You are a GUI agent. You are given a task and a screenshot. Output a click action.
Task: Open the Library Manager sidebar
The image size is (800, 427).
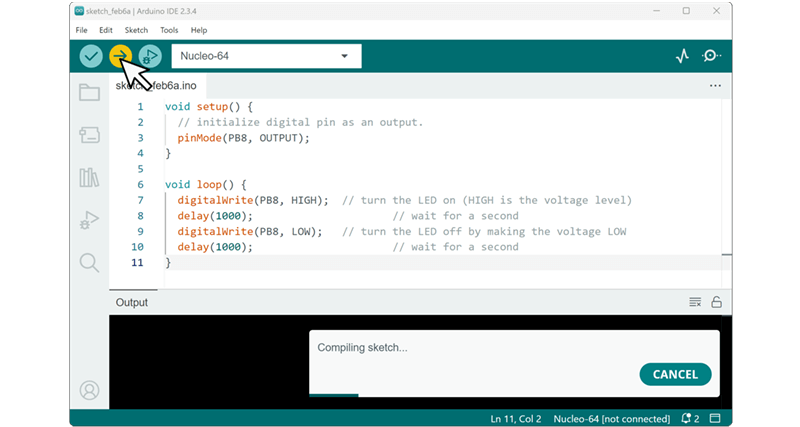point(89,178)
